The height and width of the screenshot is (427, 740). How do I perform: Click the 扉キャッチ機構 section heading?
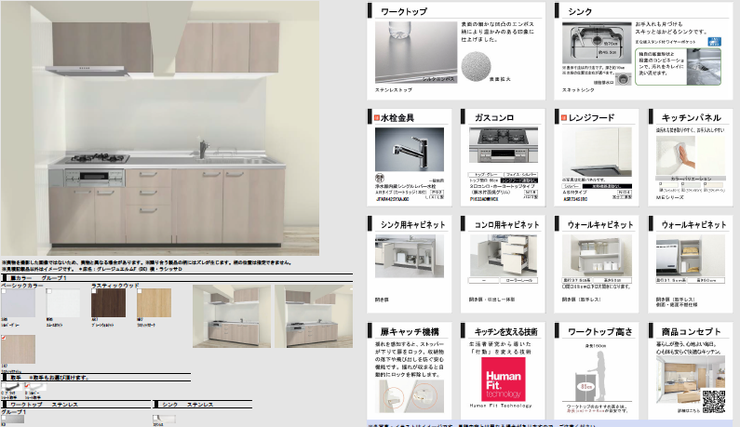click(410, 332)
